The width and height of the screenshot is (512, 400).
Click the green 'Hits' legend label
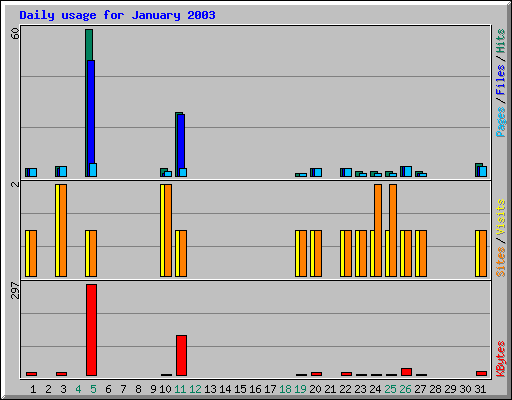tap(500, 41)
